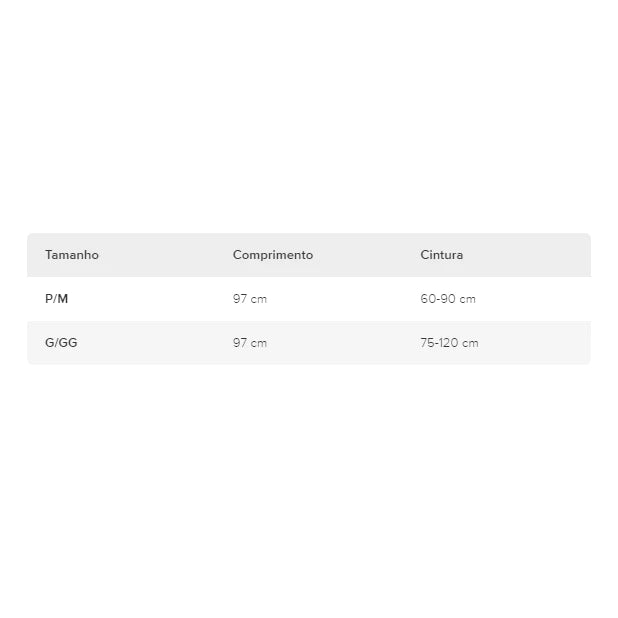Select the 60-90 cm waist value
Viewport: 618px width, 618px height.
pos(448,299)
